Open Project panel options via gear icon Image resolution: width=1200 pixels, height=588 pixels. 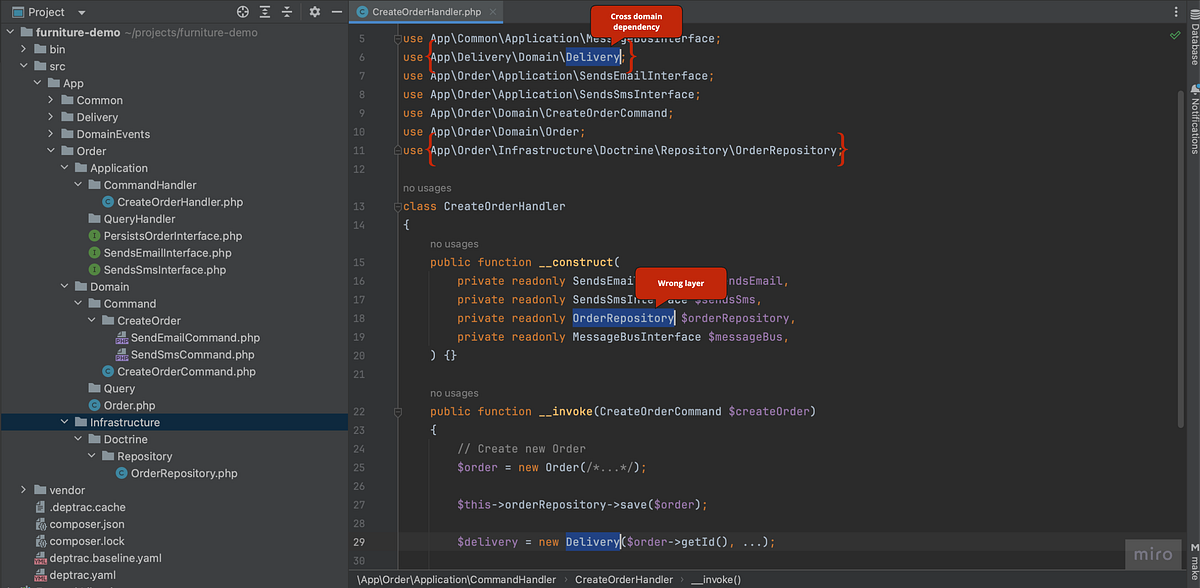click(x=314, y=10)
